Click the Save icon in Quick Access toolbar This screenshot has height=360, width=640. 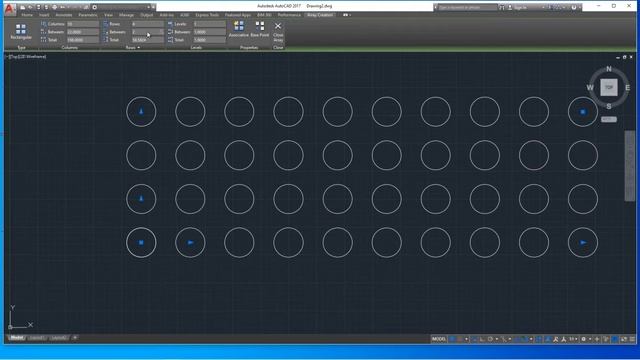pos(38,7)
